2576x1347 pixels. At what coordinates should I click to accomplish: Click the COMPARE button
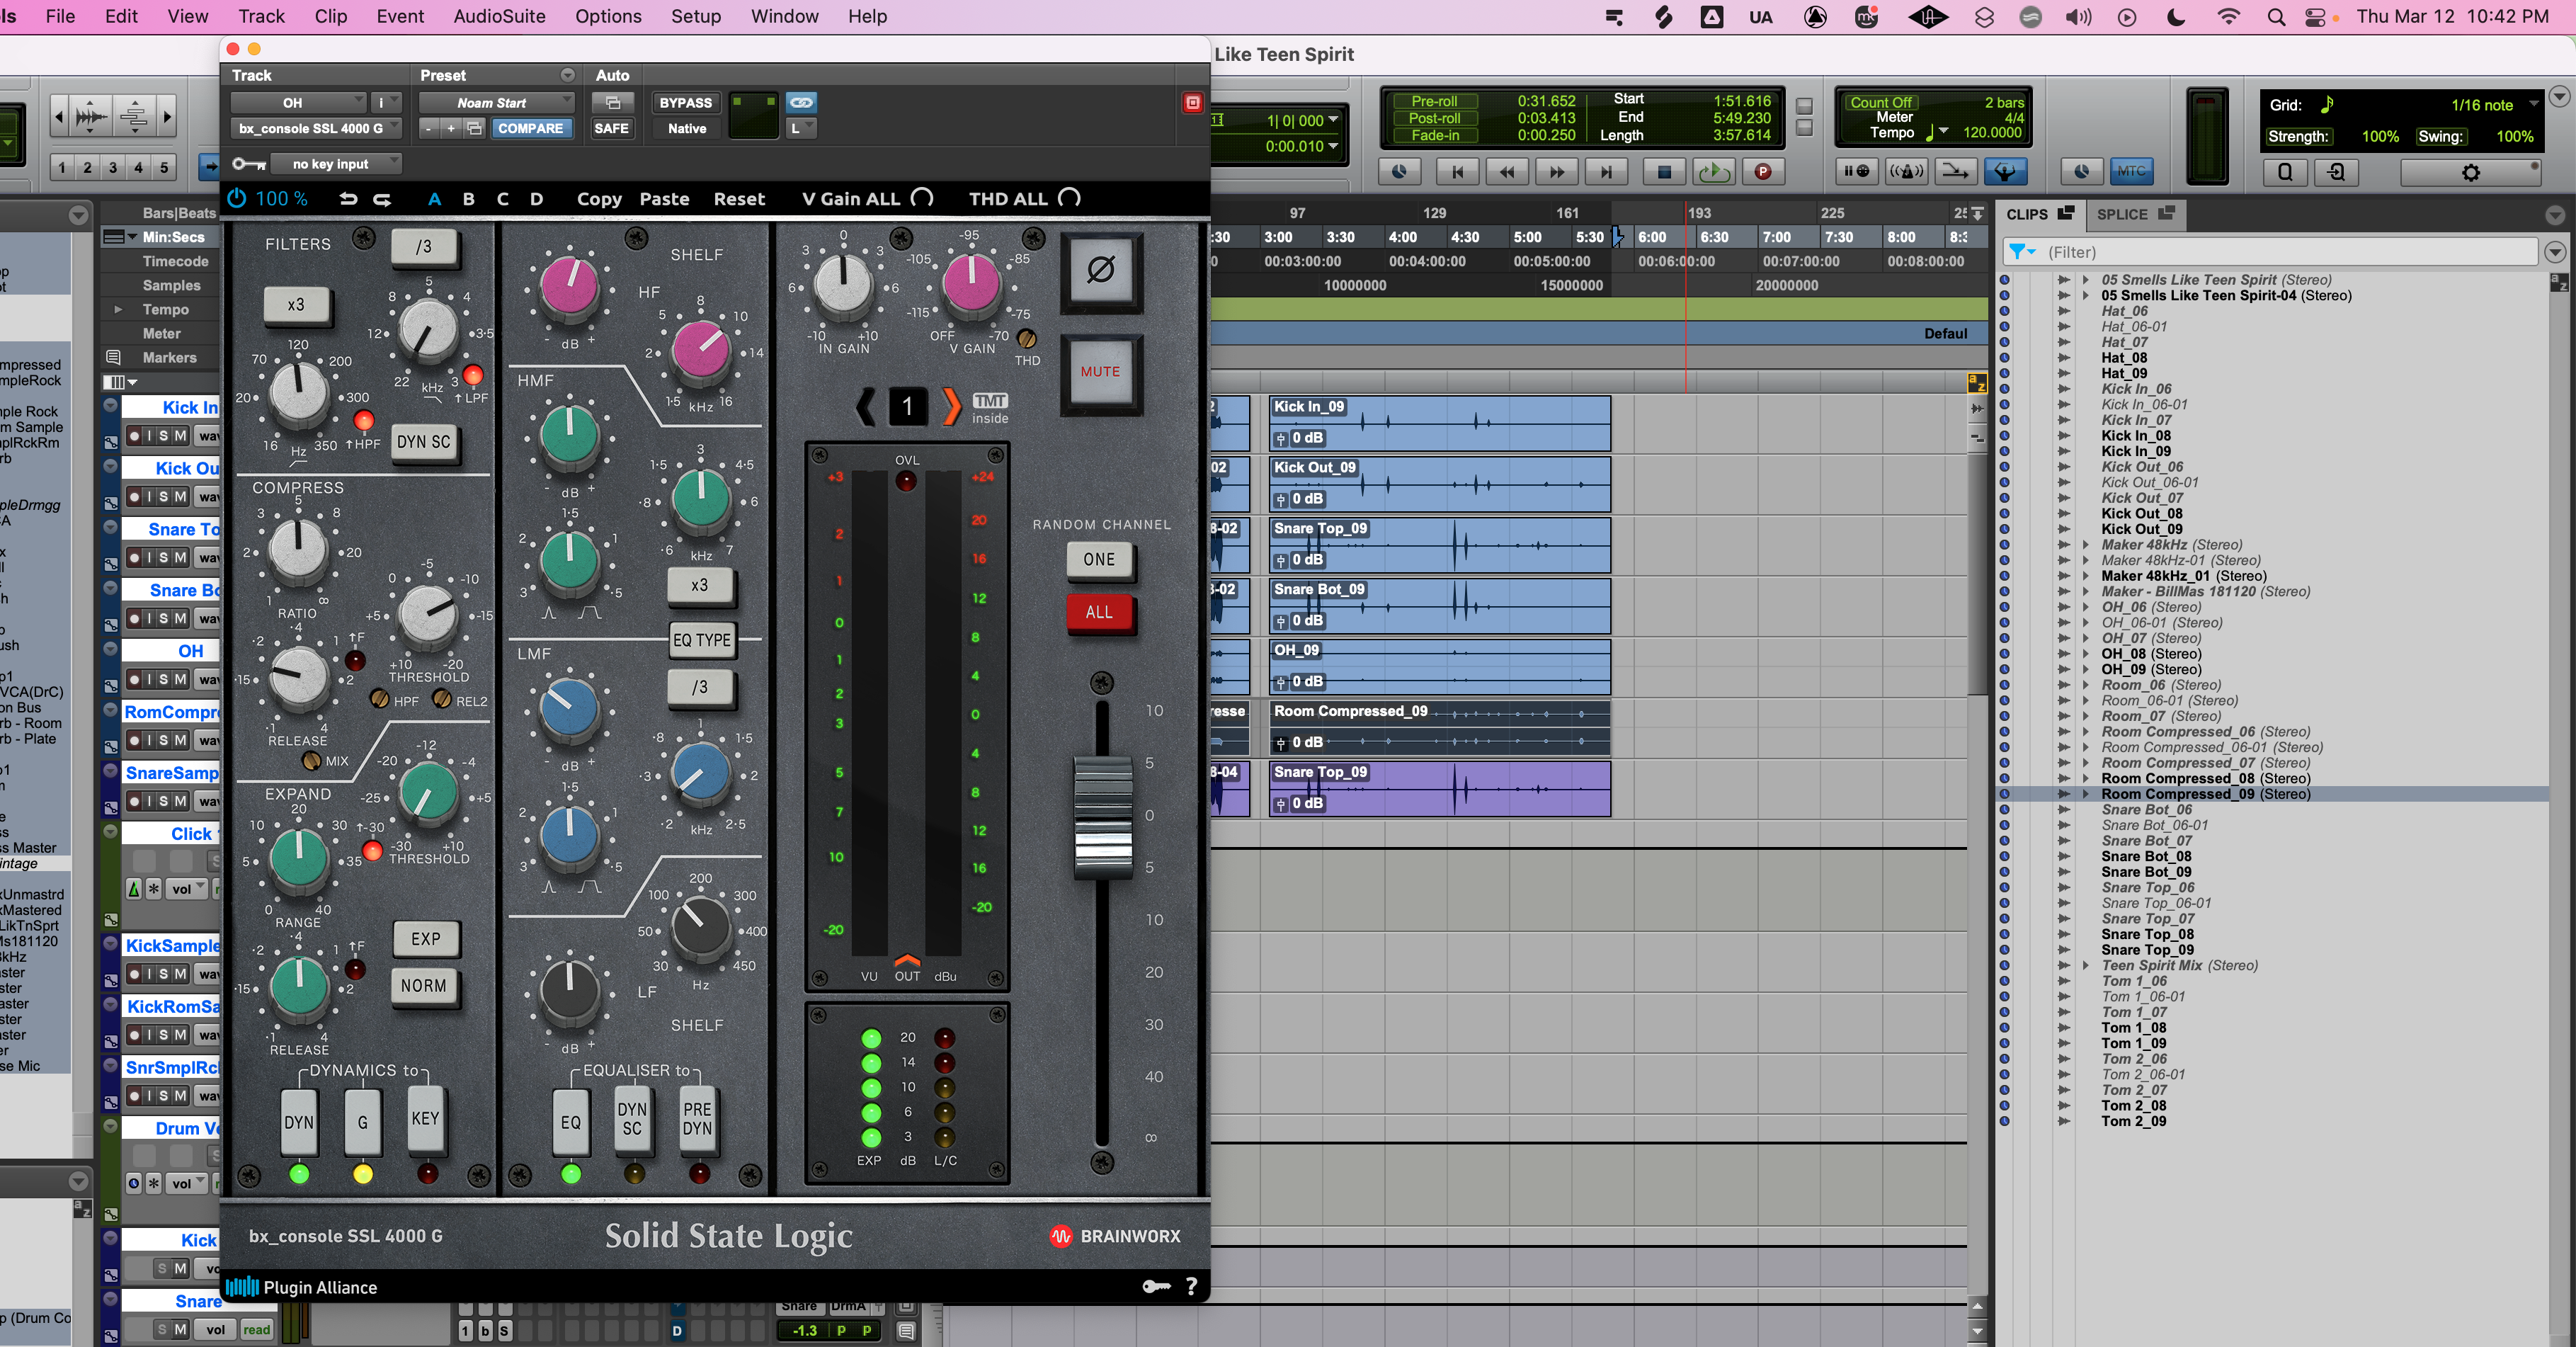(x=530, y=128)
